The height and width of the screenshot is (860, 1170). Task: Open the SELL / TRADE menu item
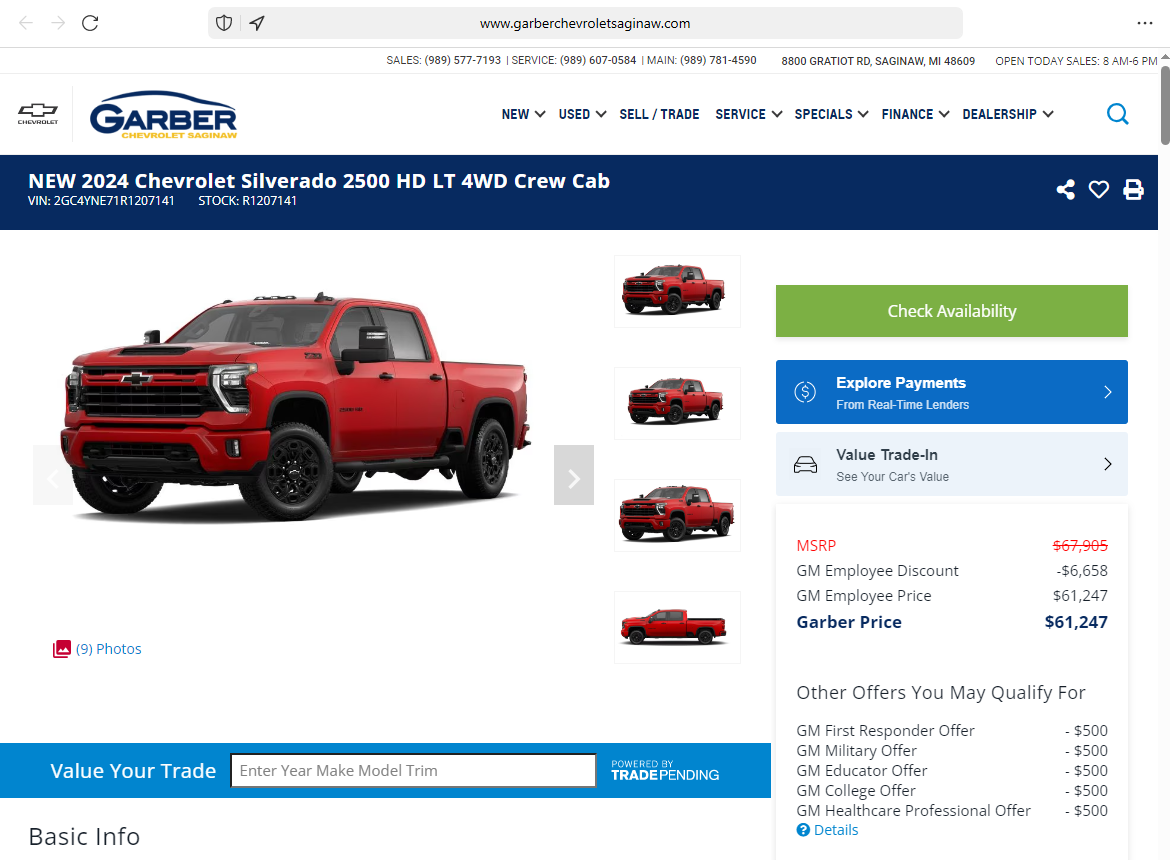[x=659, y=114]
